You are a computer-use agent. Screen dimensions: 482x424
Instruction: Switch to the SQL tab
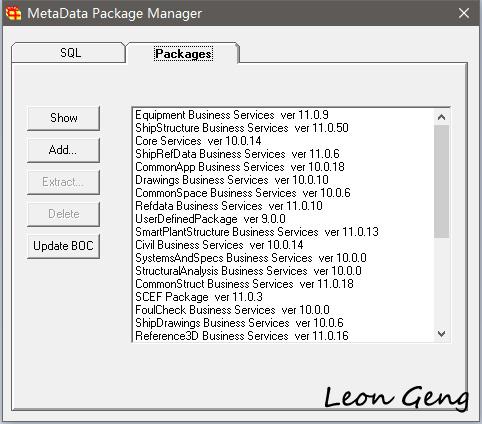[x=70, y=53]
